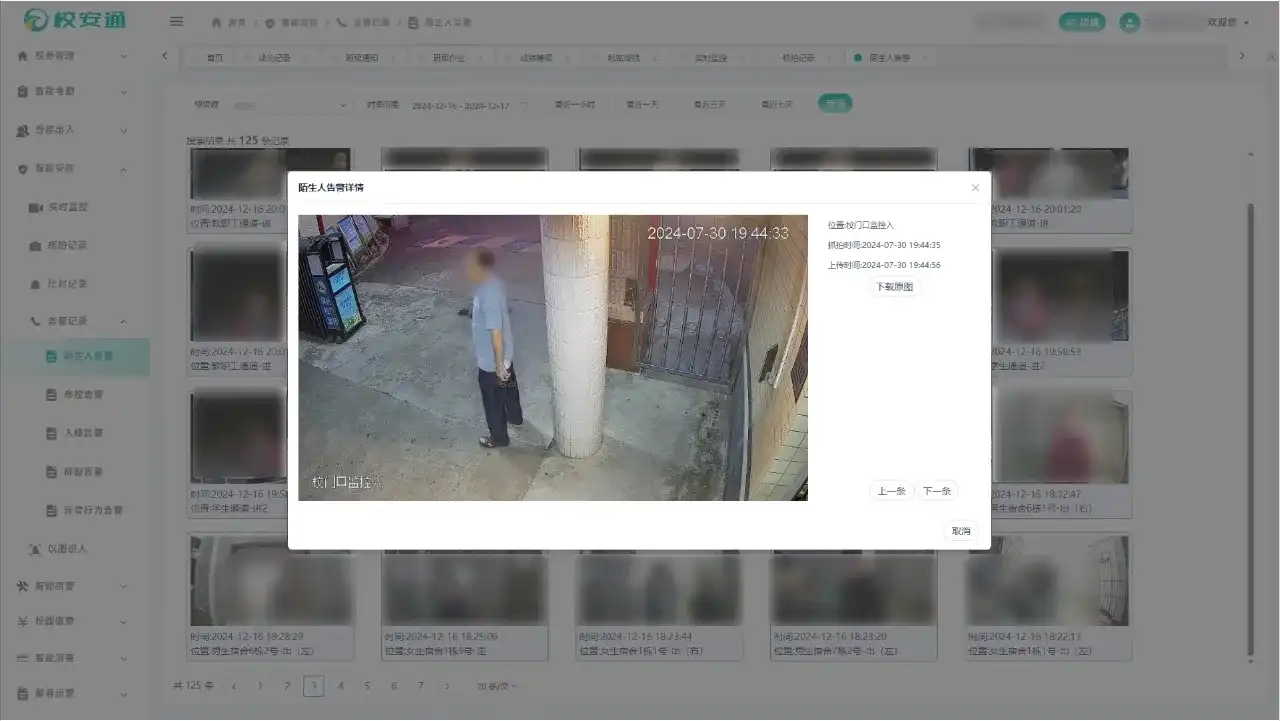Open 实时监控 camera icon in sidebar
The image size is (1280, 721).
(36, 207)
